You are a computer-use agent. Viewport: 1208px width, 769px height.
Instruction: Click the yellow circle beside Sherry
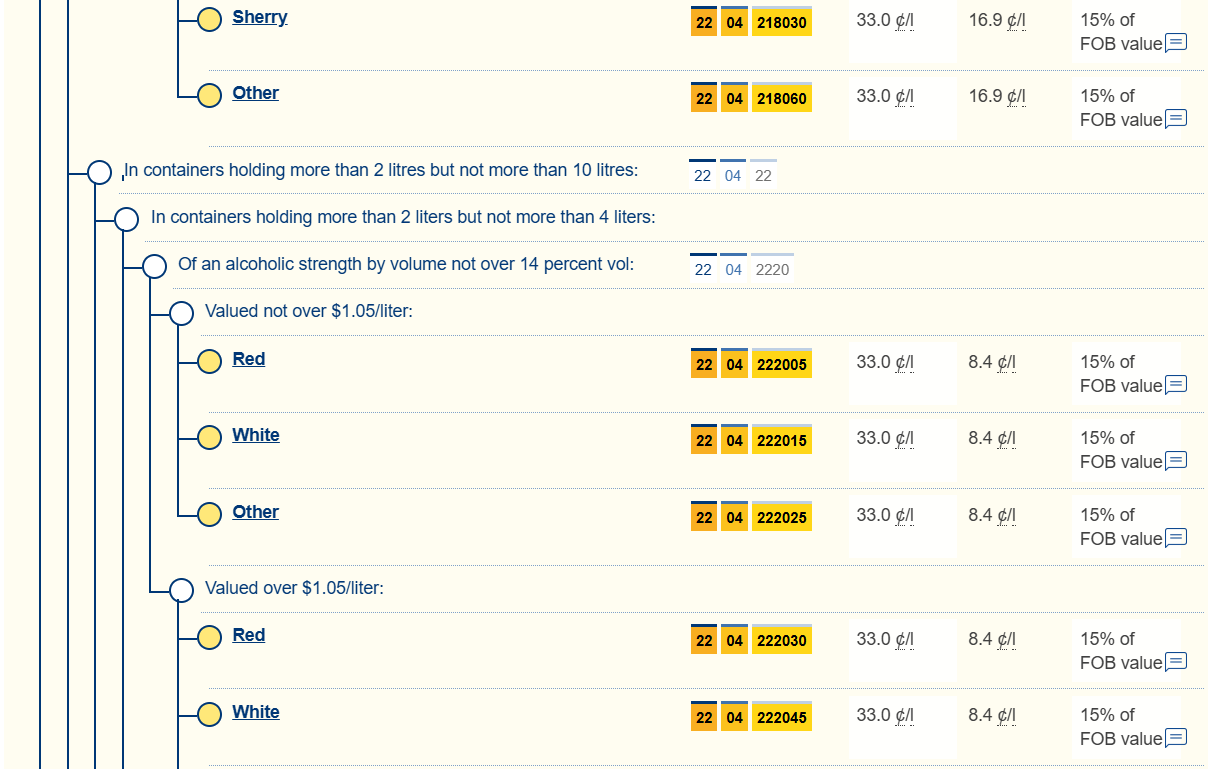(x=209, y=19)
